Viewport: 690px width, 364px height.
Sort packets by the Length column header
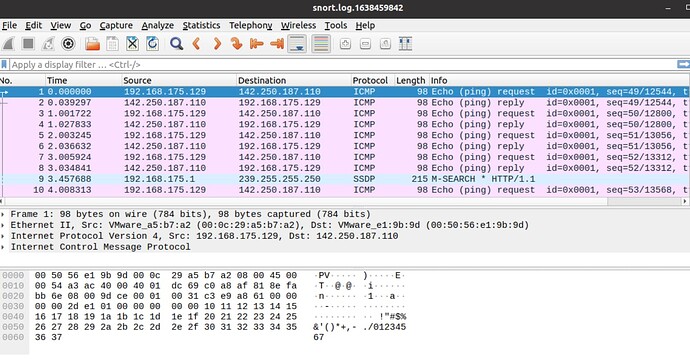[x=411, y=81]
